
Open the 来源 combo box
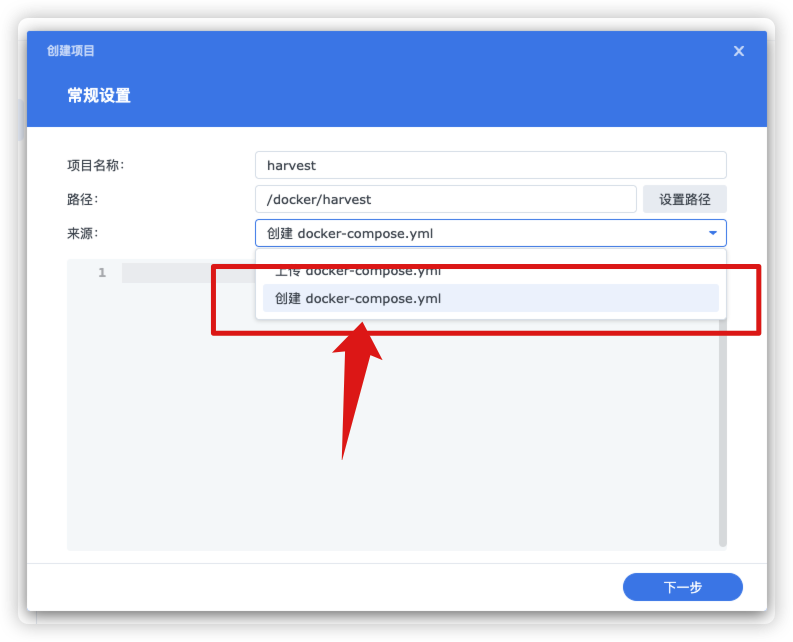[480, 233]
